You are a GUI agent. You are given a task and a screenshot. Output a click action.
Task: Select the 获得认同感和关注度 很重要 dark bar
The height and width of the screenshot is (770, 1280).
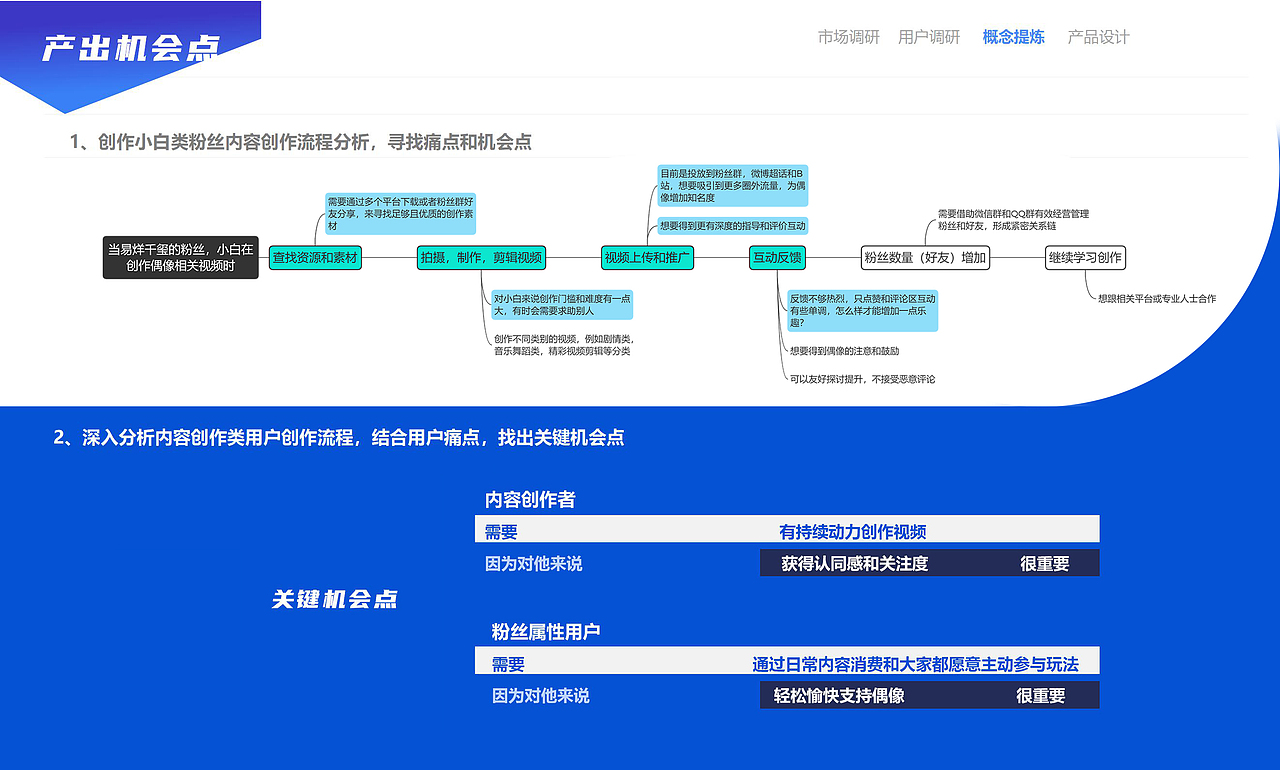pyautogui.click(x=929, y=563)
